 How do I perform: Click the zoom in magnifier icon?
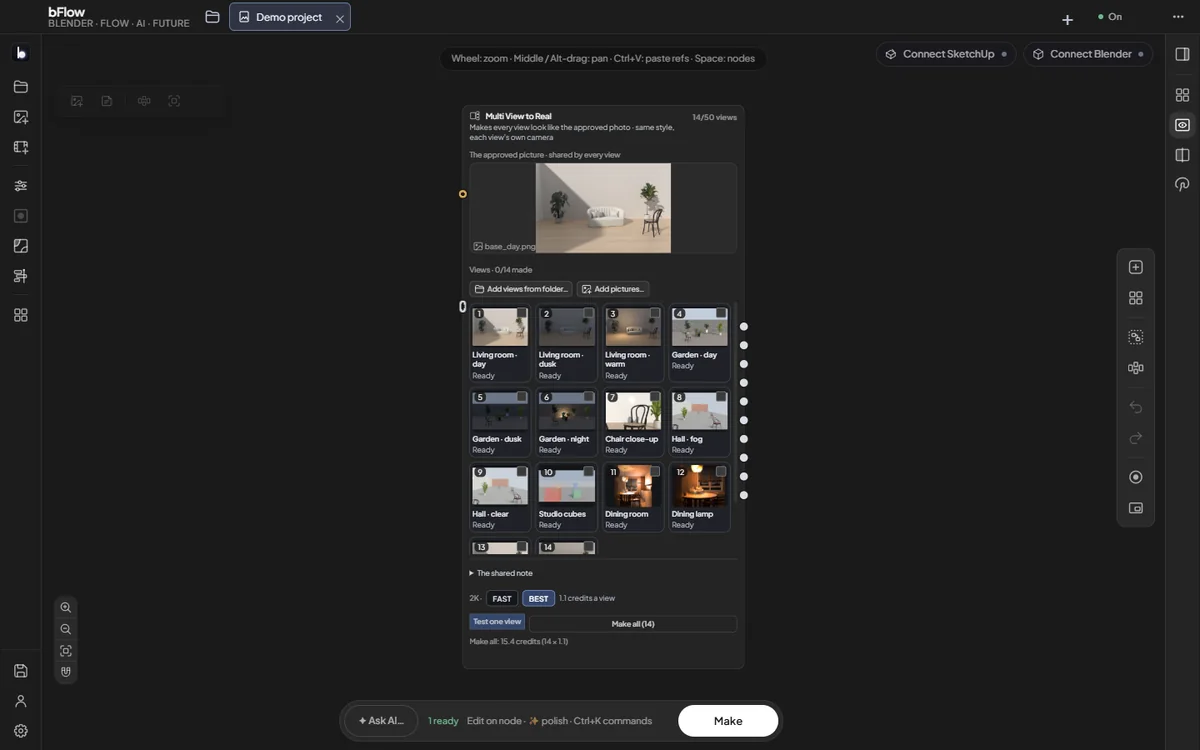[x=66, y=607]
